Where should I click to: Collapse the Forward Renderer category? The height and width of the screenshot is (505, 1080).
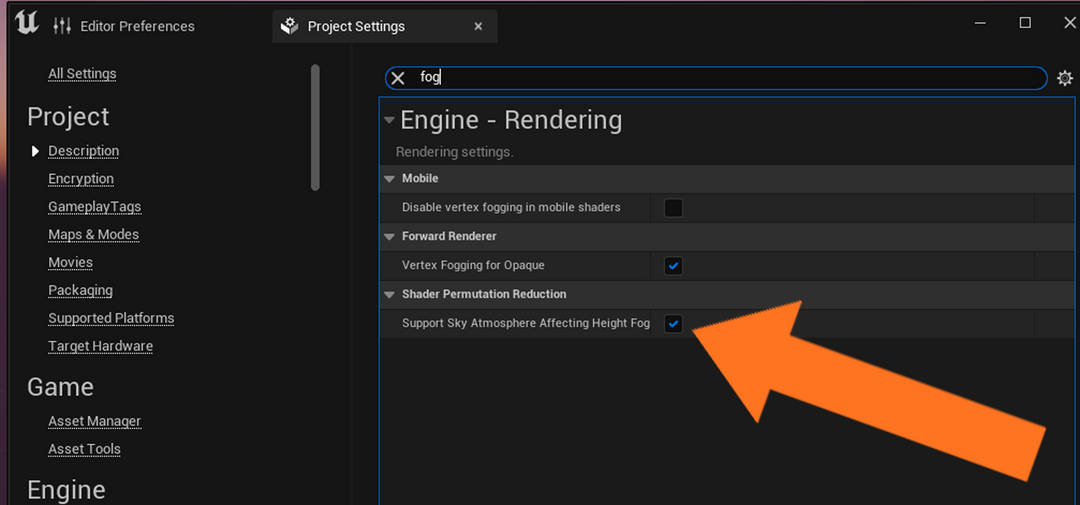pyautogui.click(x=389, y=237)
